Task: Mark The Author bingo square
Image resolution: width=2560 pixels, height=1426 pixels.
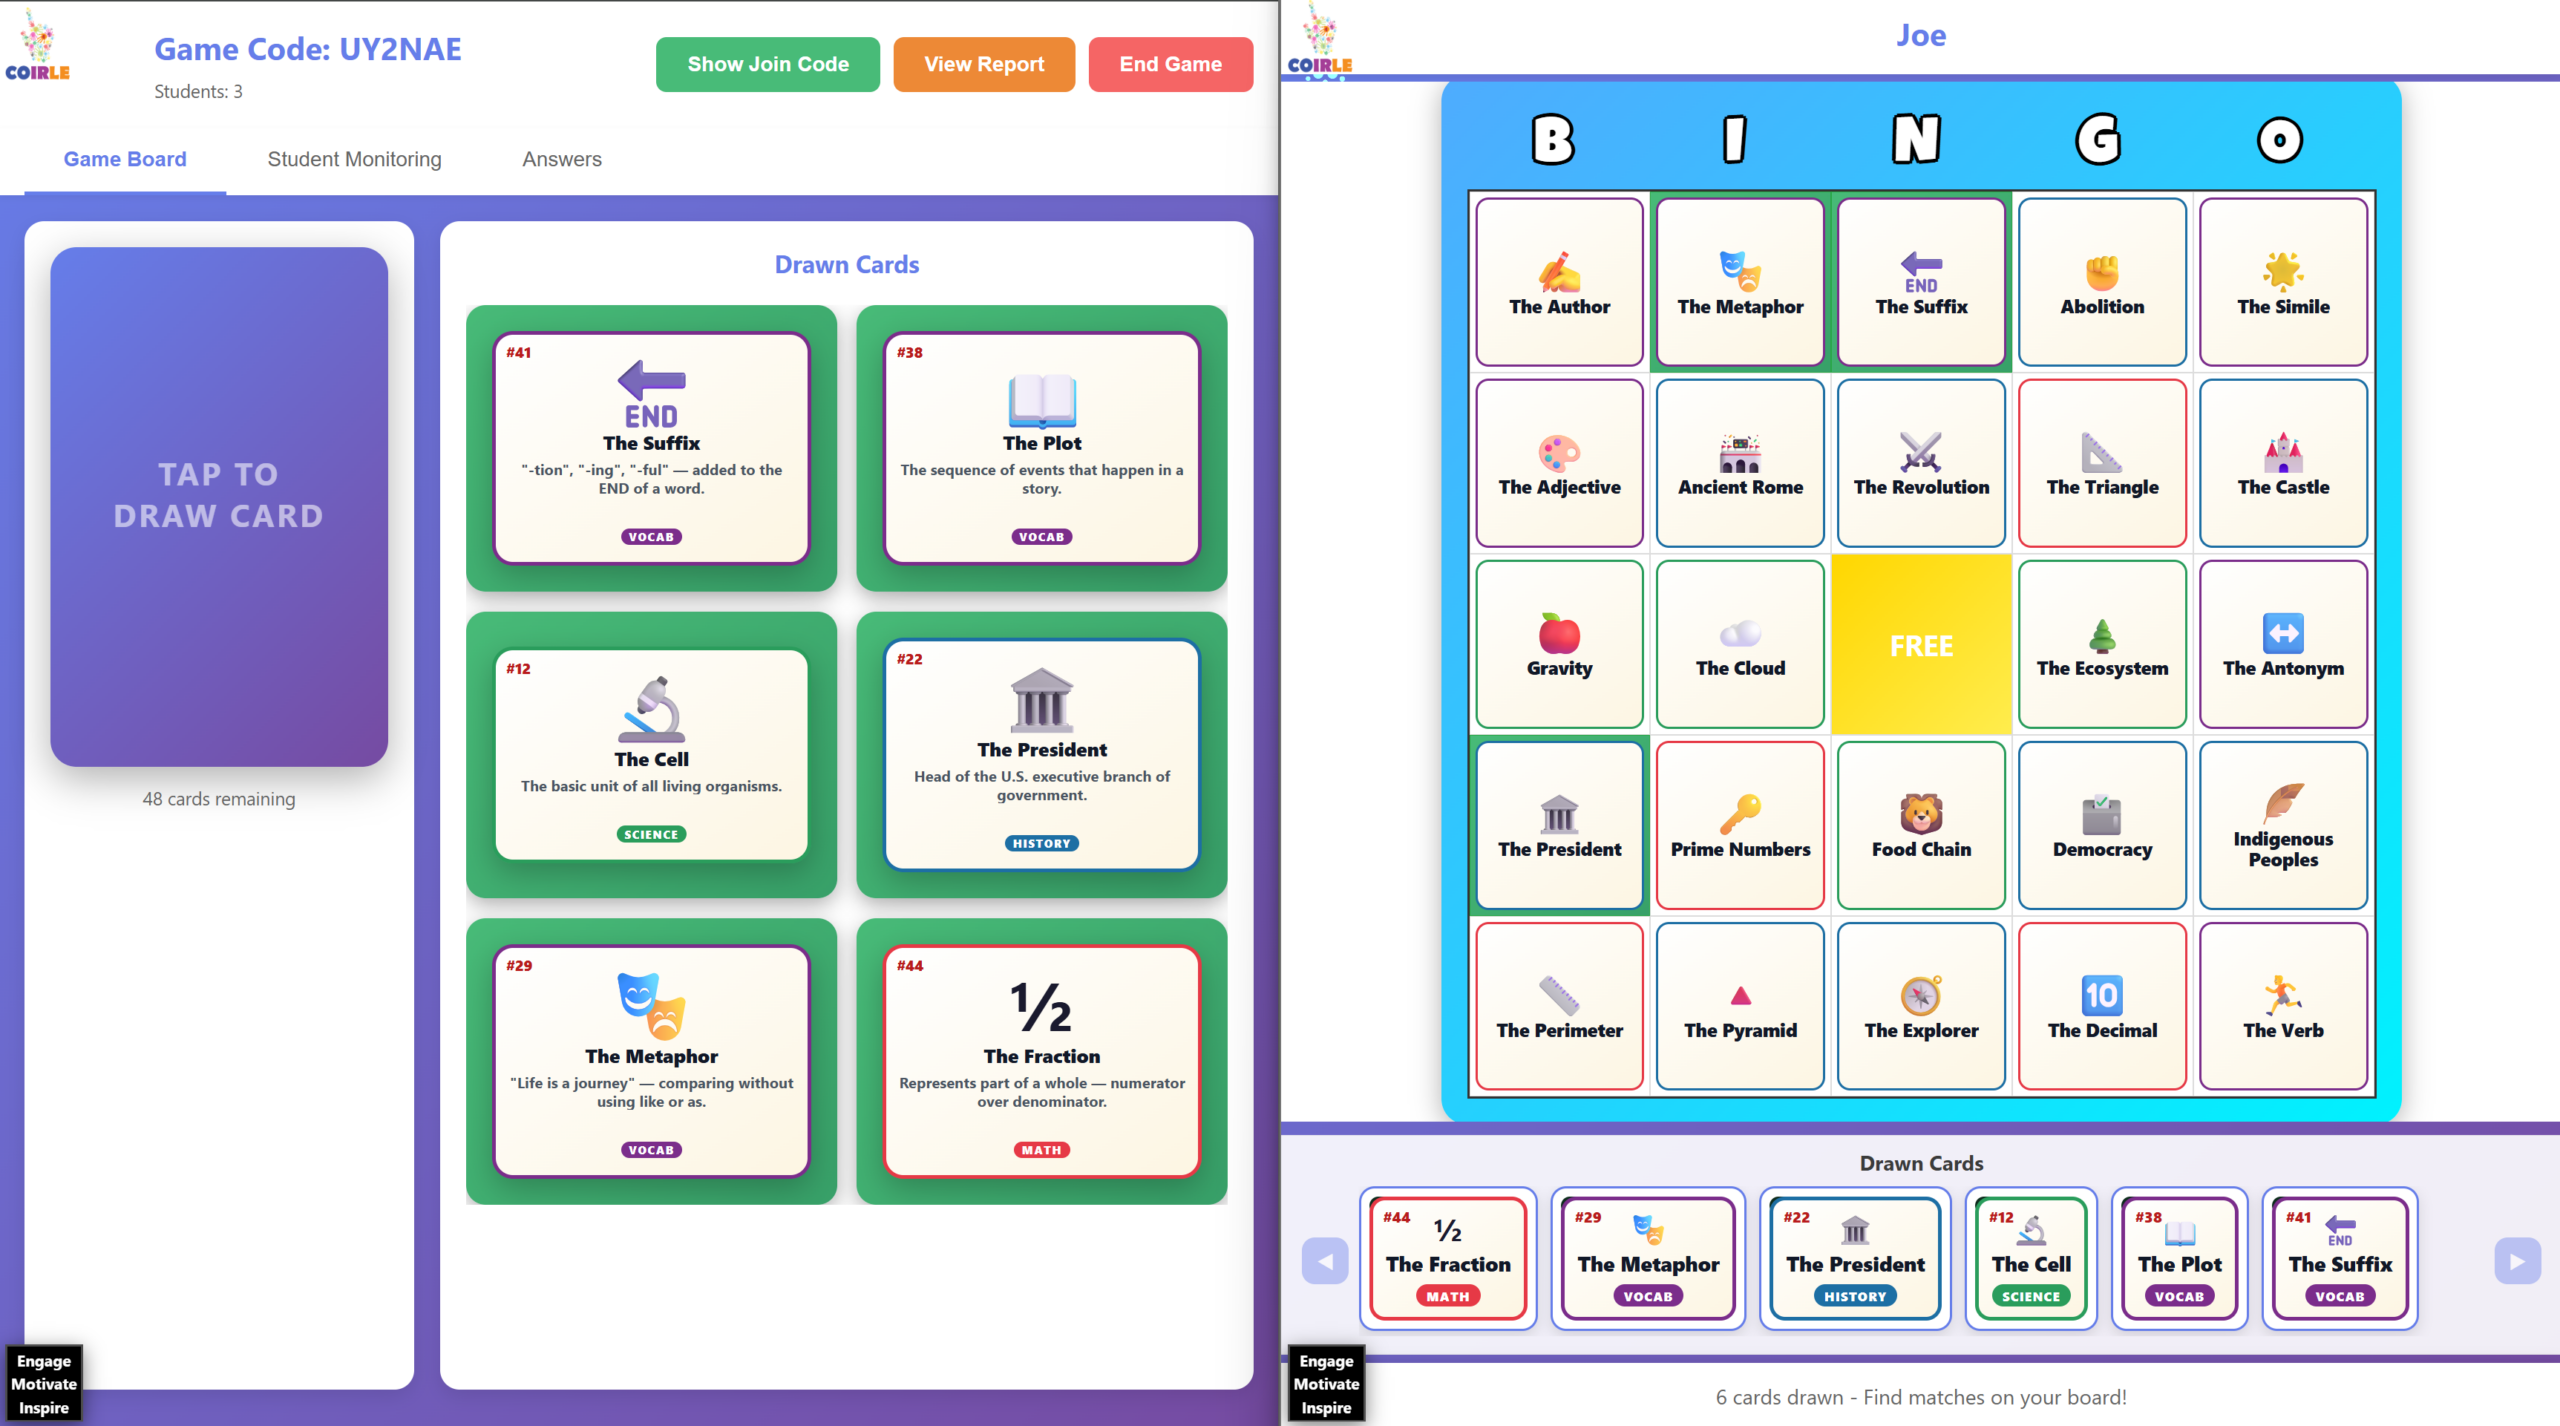Action: 1559,282
